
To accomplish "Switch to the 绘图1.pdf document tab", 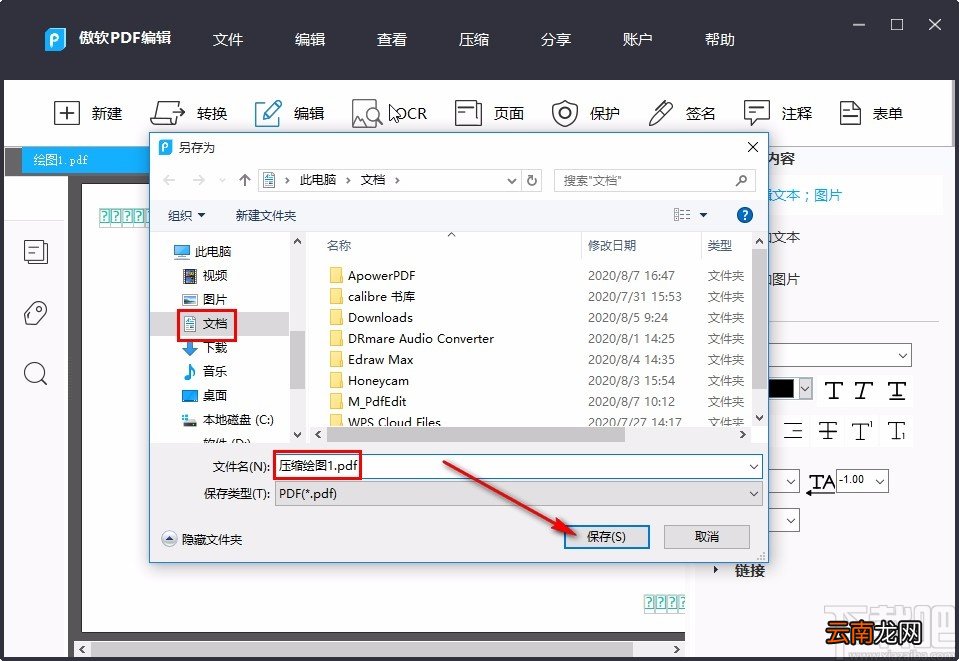I will click(x=86, y=160).
